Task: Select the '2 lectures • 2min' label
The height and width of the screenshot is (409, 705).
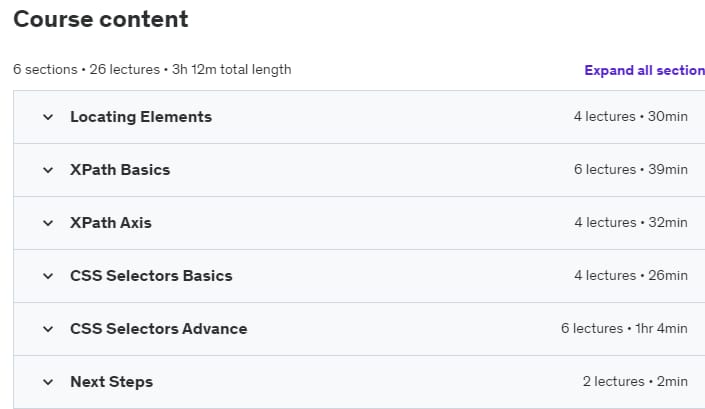Action: pyautogui.click(x=635, y=382)
